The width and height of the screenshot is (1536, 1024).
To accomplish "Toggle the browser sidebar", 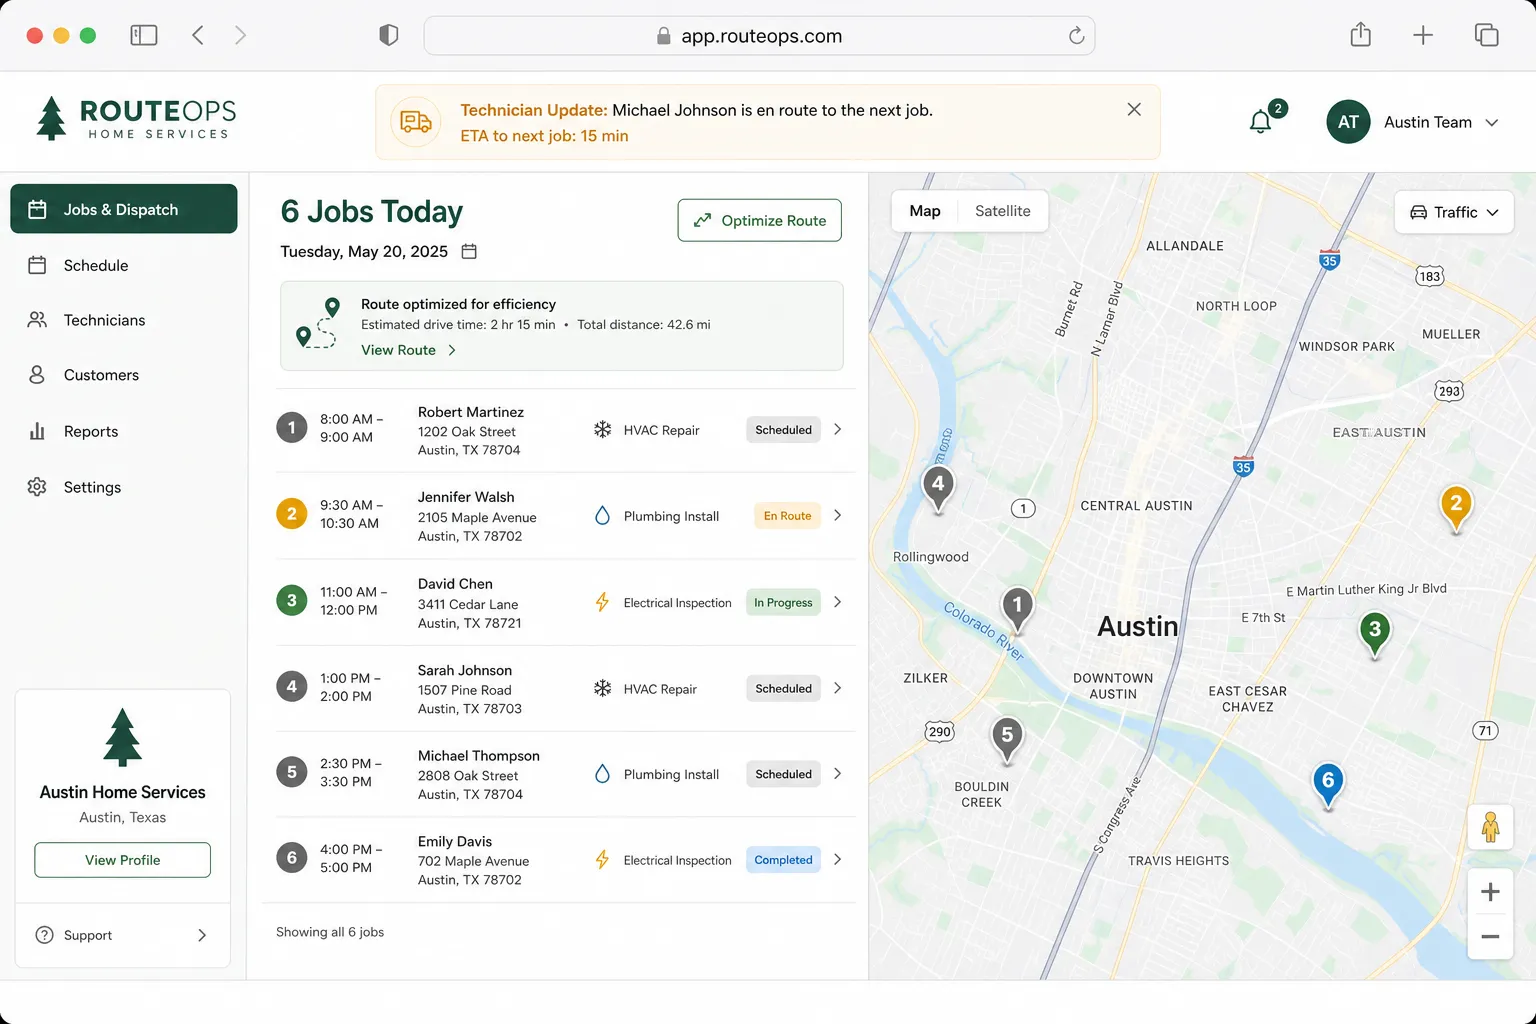I will (x=144, y=35).
